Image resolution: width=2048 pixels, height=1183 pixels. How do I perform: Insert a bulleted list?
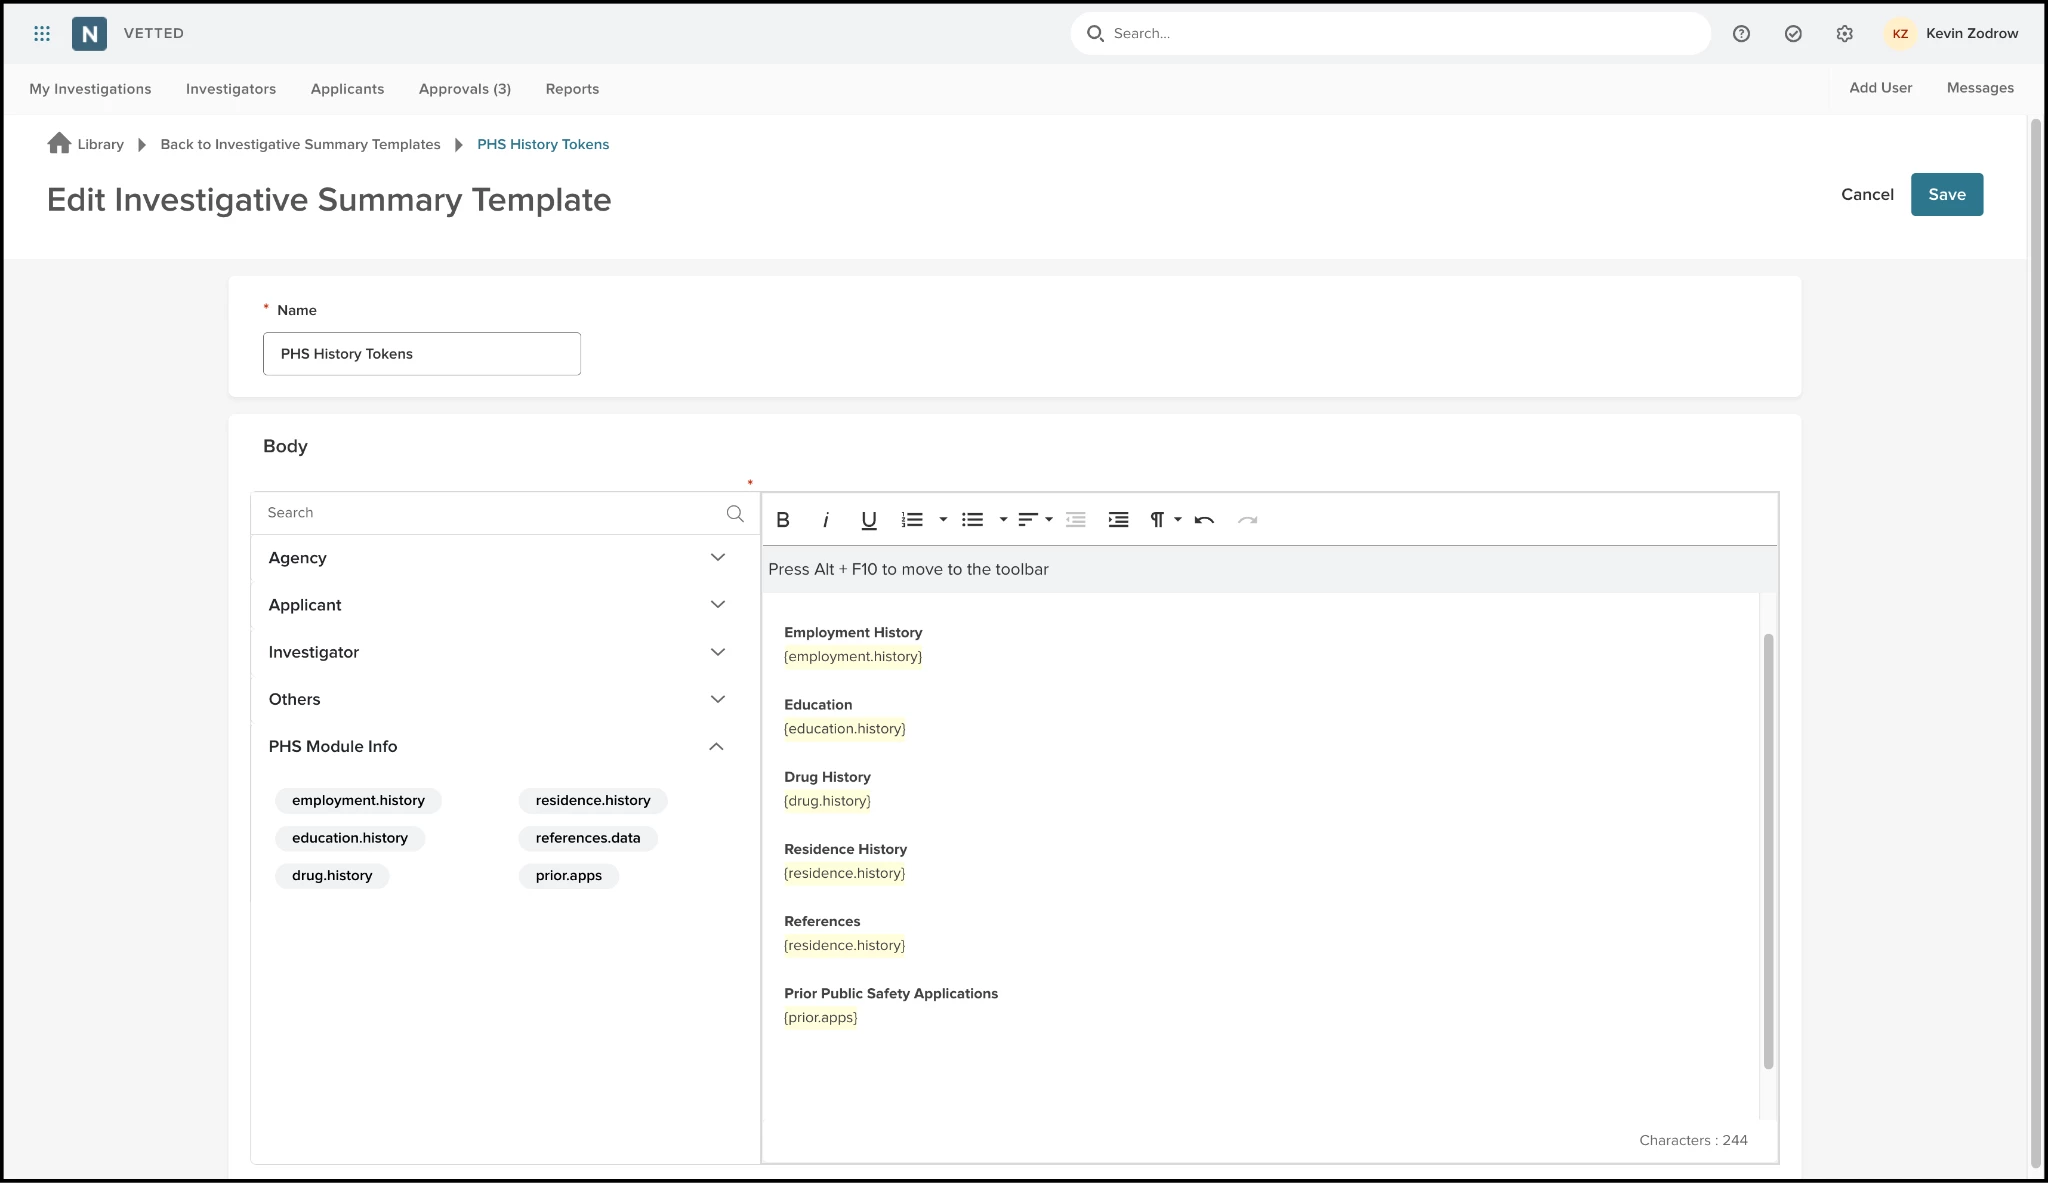[x=972, y=520]
